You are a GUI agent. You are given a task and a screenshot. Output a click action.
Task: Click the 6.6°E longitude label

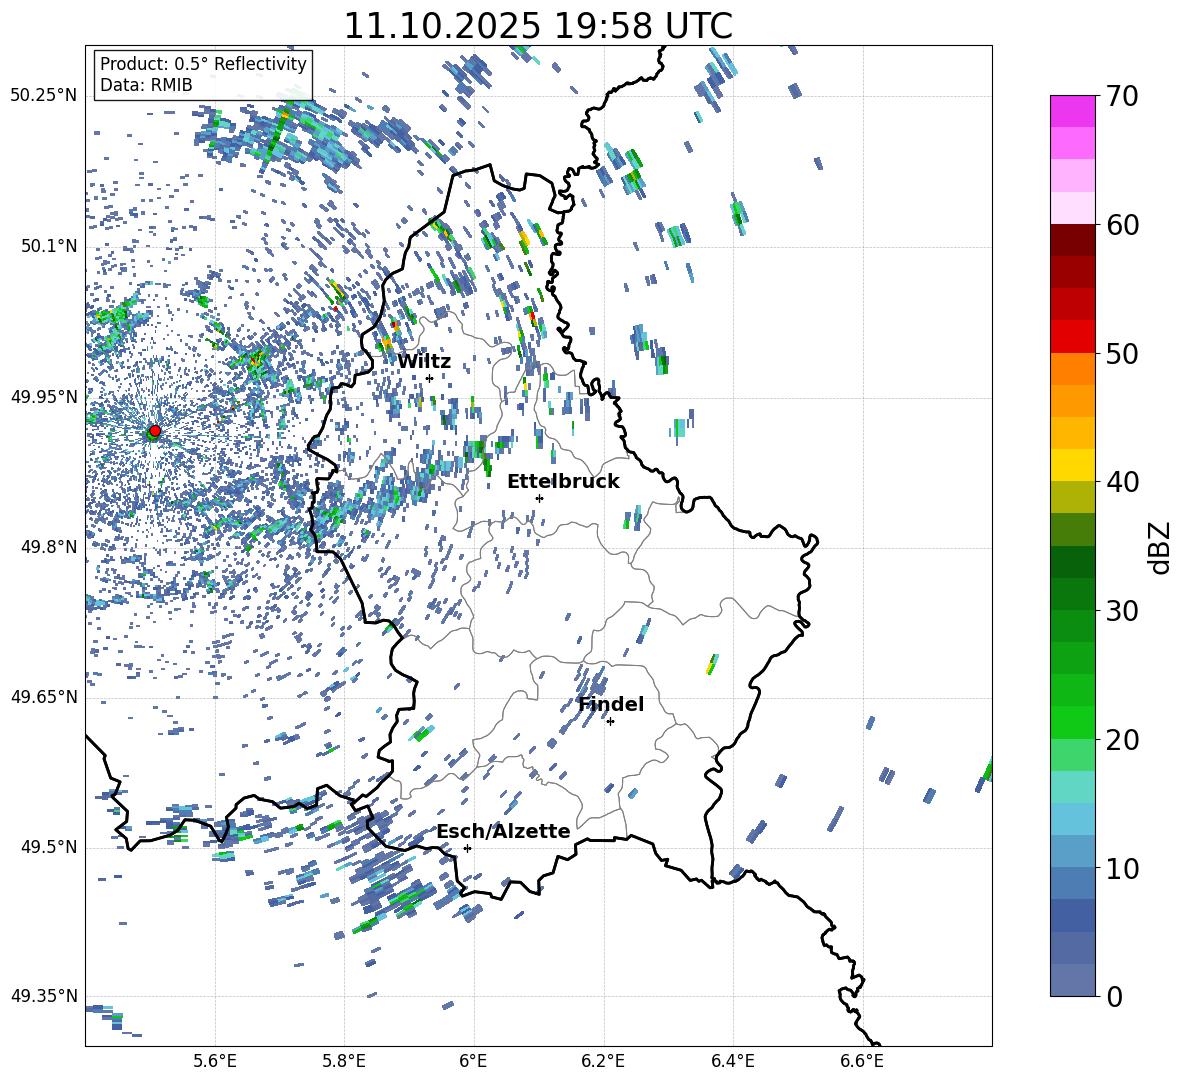point(862,1061)
